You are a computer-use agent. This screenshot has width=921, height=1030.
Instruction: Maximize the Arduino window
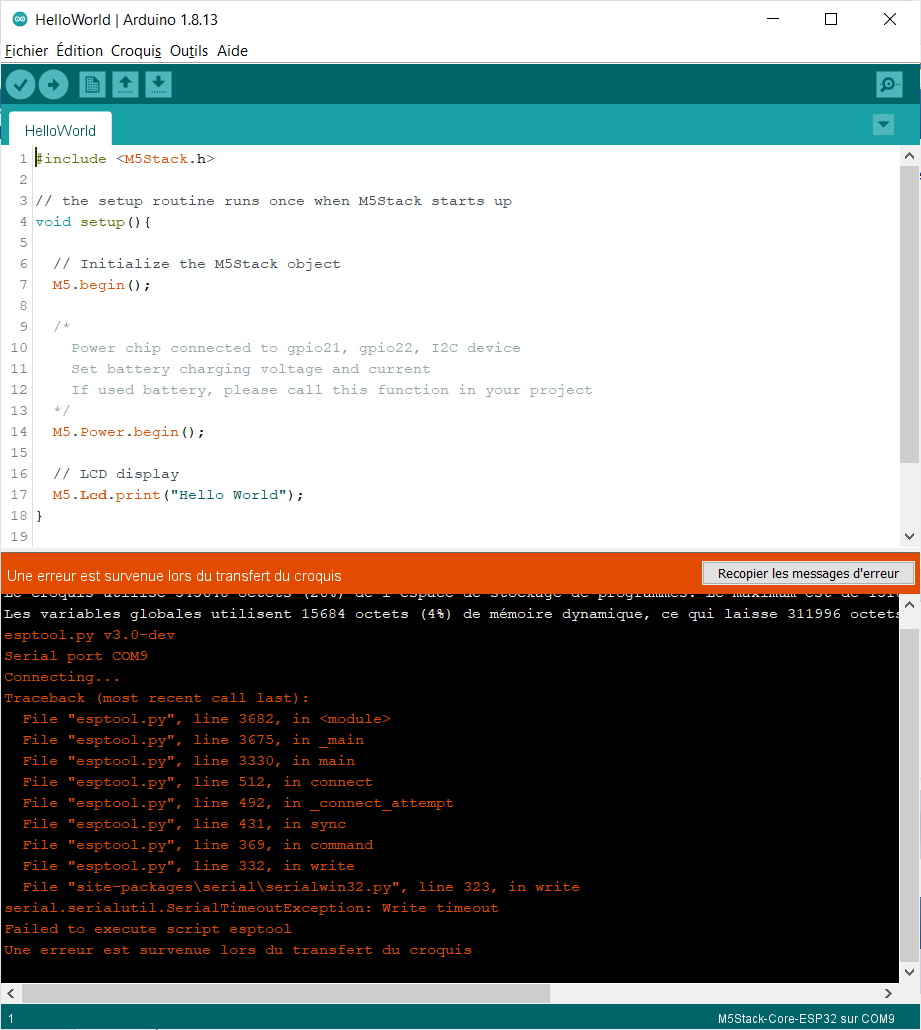tap(831, 19)
